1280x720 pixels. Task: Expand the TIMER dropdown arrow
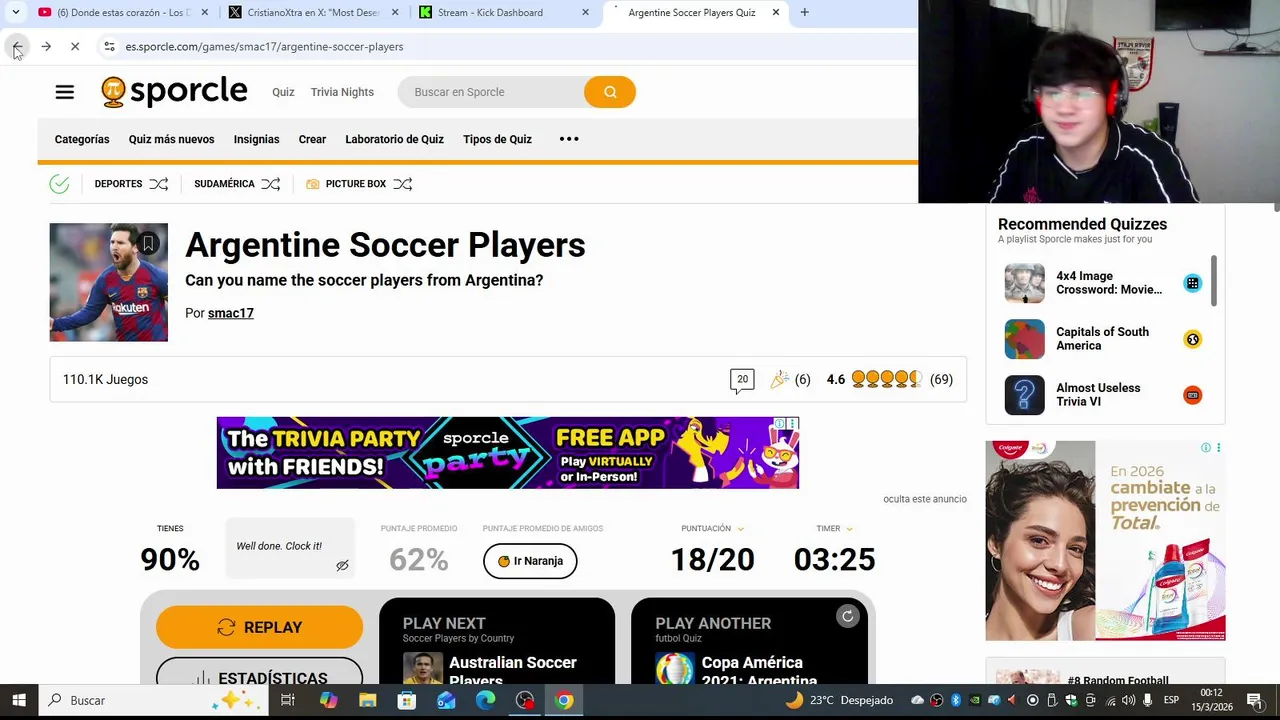(849, 529)
